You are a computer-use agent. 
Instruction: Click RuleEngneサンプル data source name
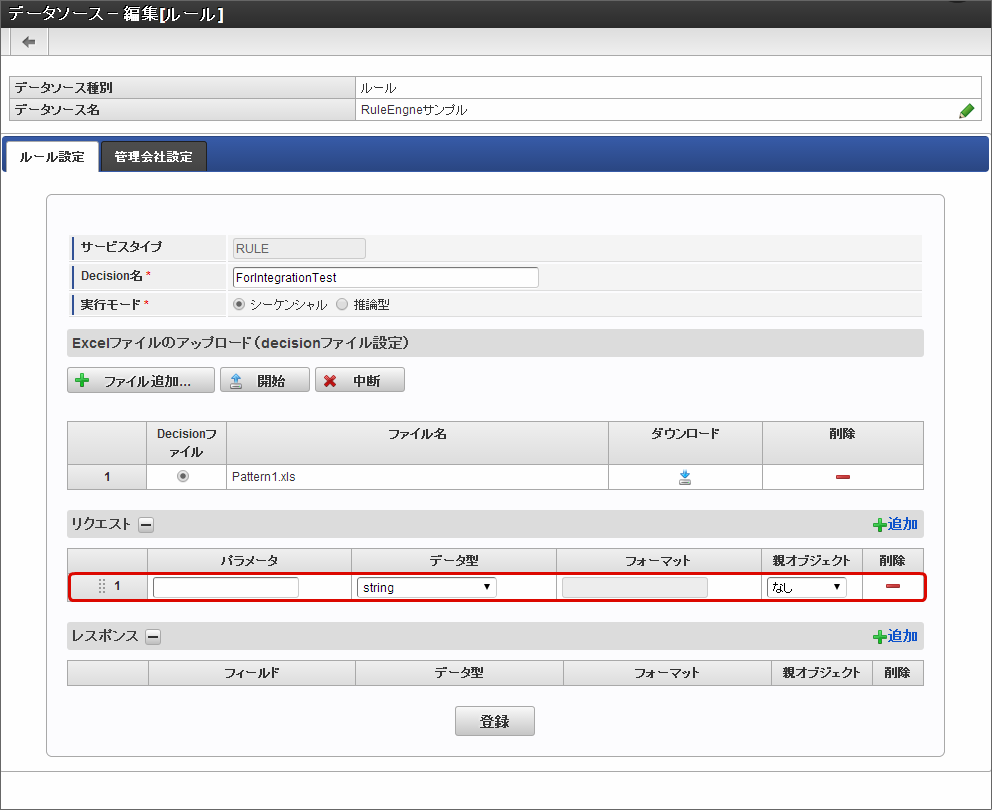pyautogui.click(x=414, y=109)
